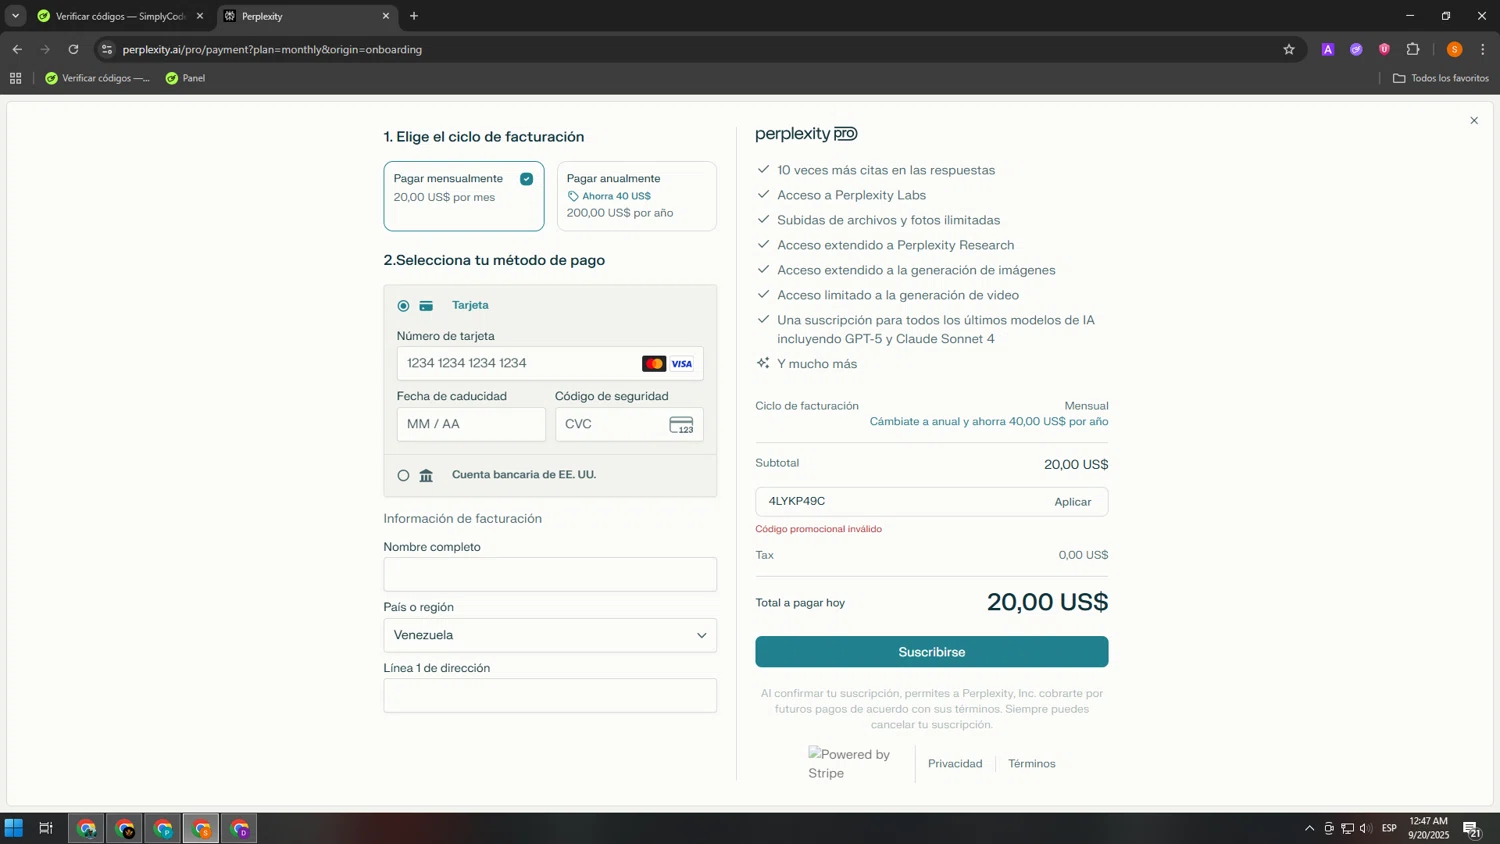Click the bank building icon
The image size is (1500, 844).
[x=426, y=475]
